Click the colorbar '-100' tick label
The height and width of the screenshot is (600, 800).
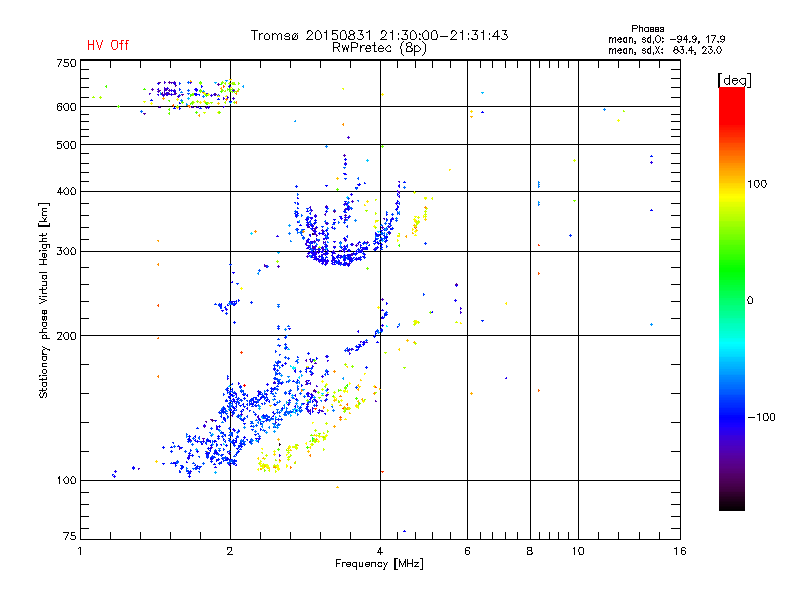coord(761,417)
